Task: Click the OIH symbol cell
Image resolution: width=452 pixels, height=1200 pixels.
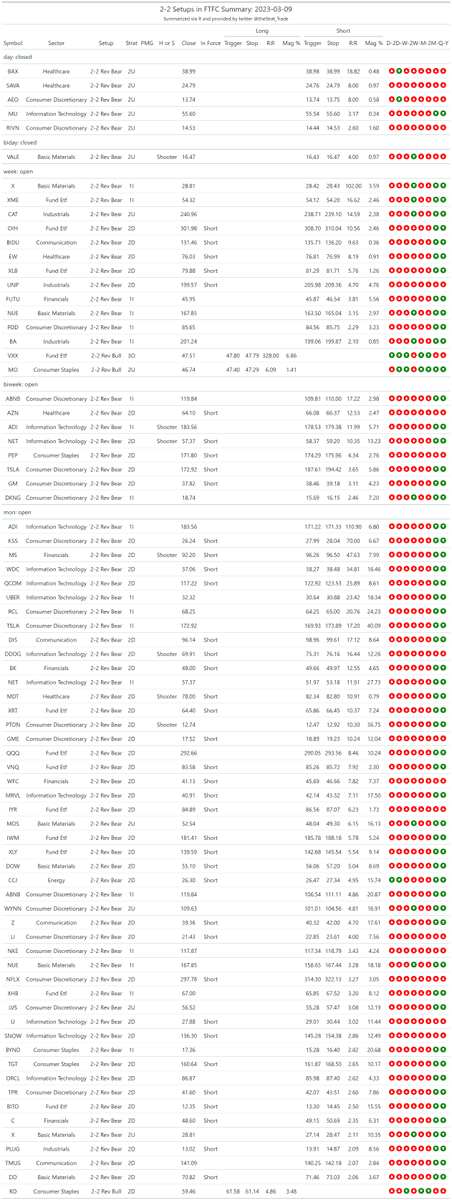Action: (x=13, y=228)
